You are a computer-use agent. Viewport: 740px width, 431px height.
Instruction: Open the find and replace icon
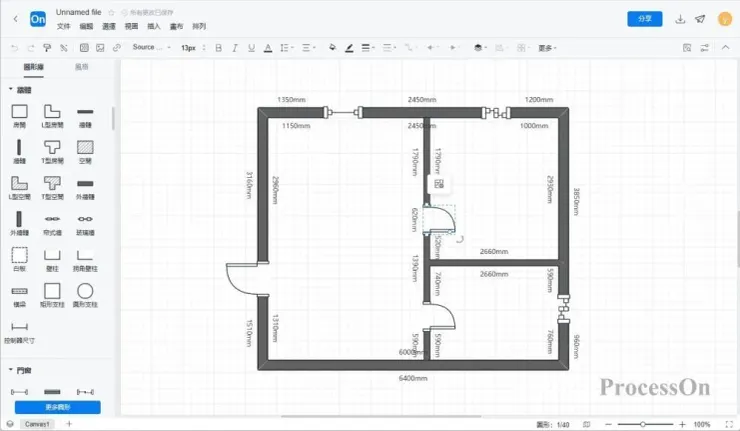pos(687,48)
